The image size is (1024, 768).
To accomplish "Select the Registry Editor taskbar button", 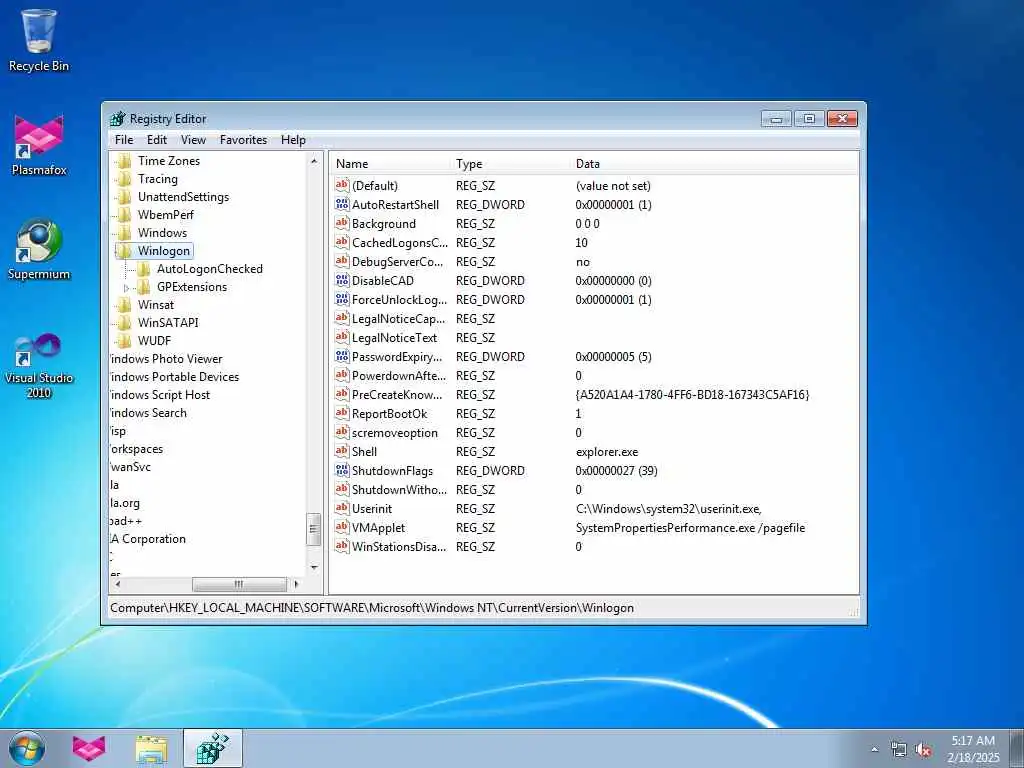I will pyautogui.click(x=213, y=748).
